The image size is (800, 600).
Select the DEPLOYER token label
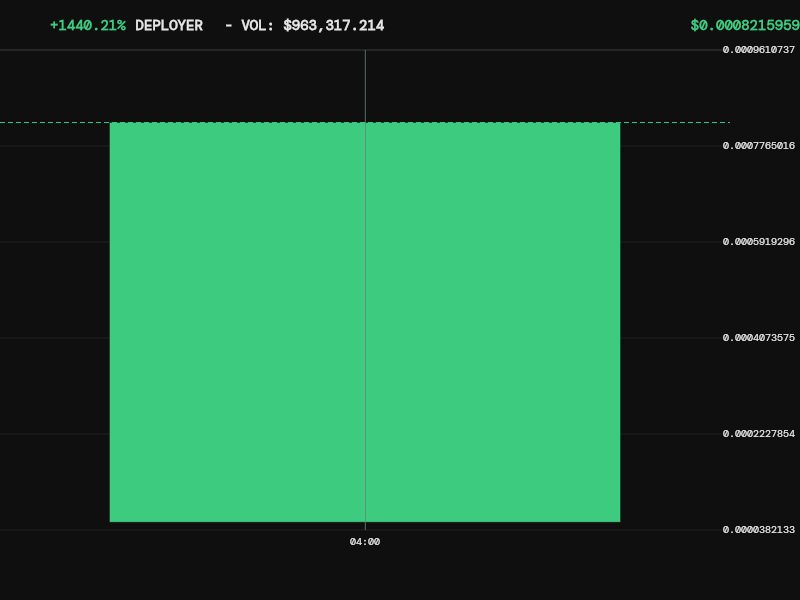[x=169, y=26]
